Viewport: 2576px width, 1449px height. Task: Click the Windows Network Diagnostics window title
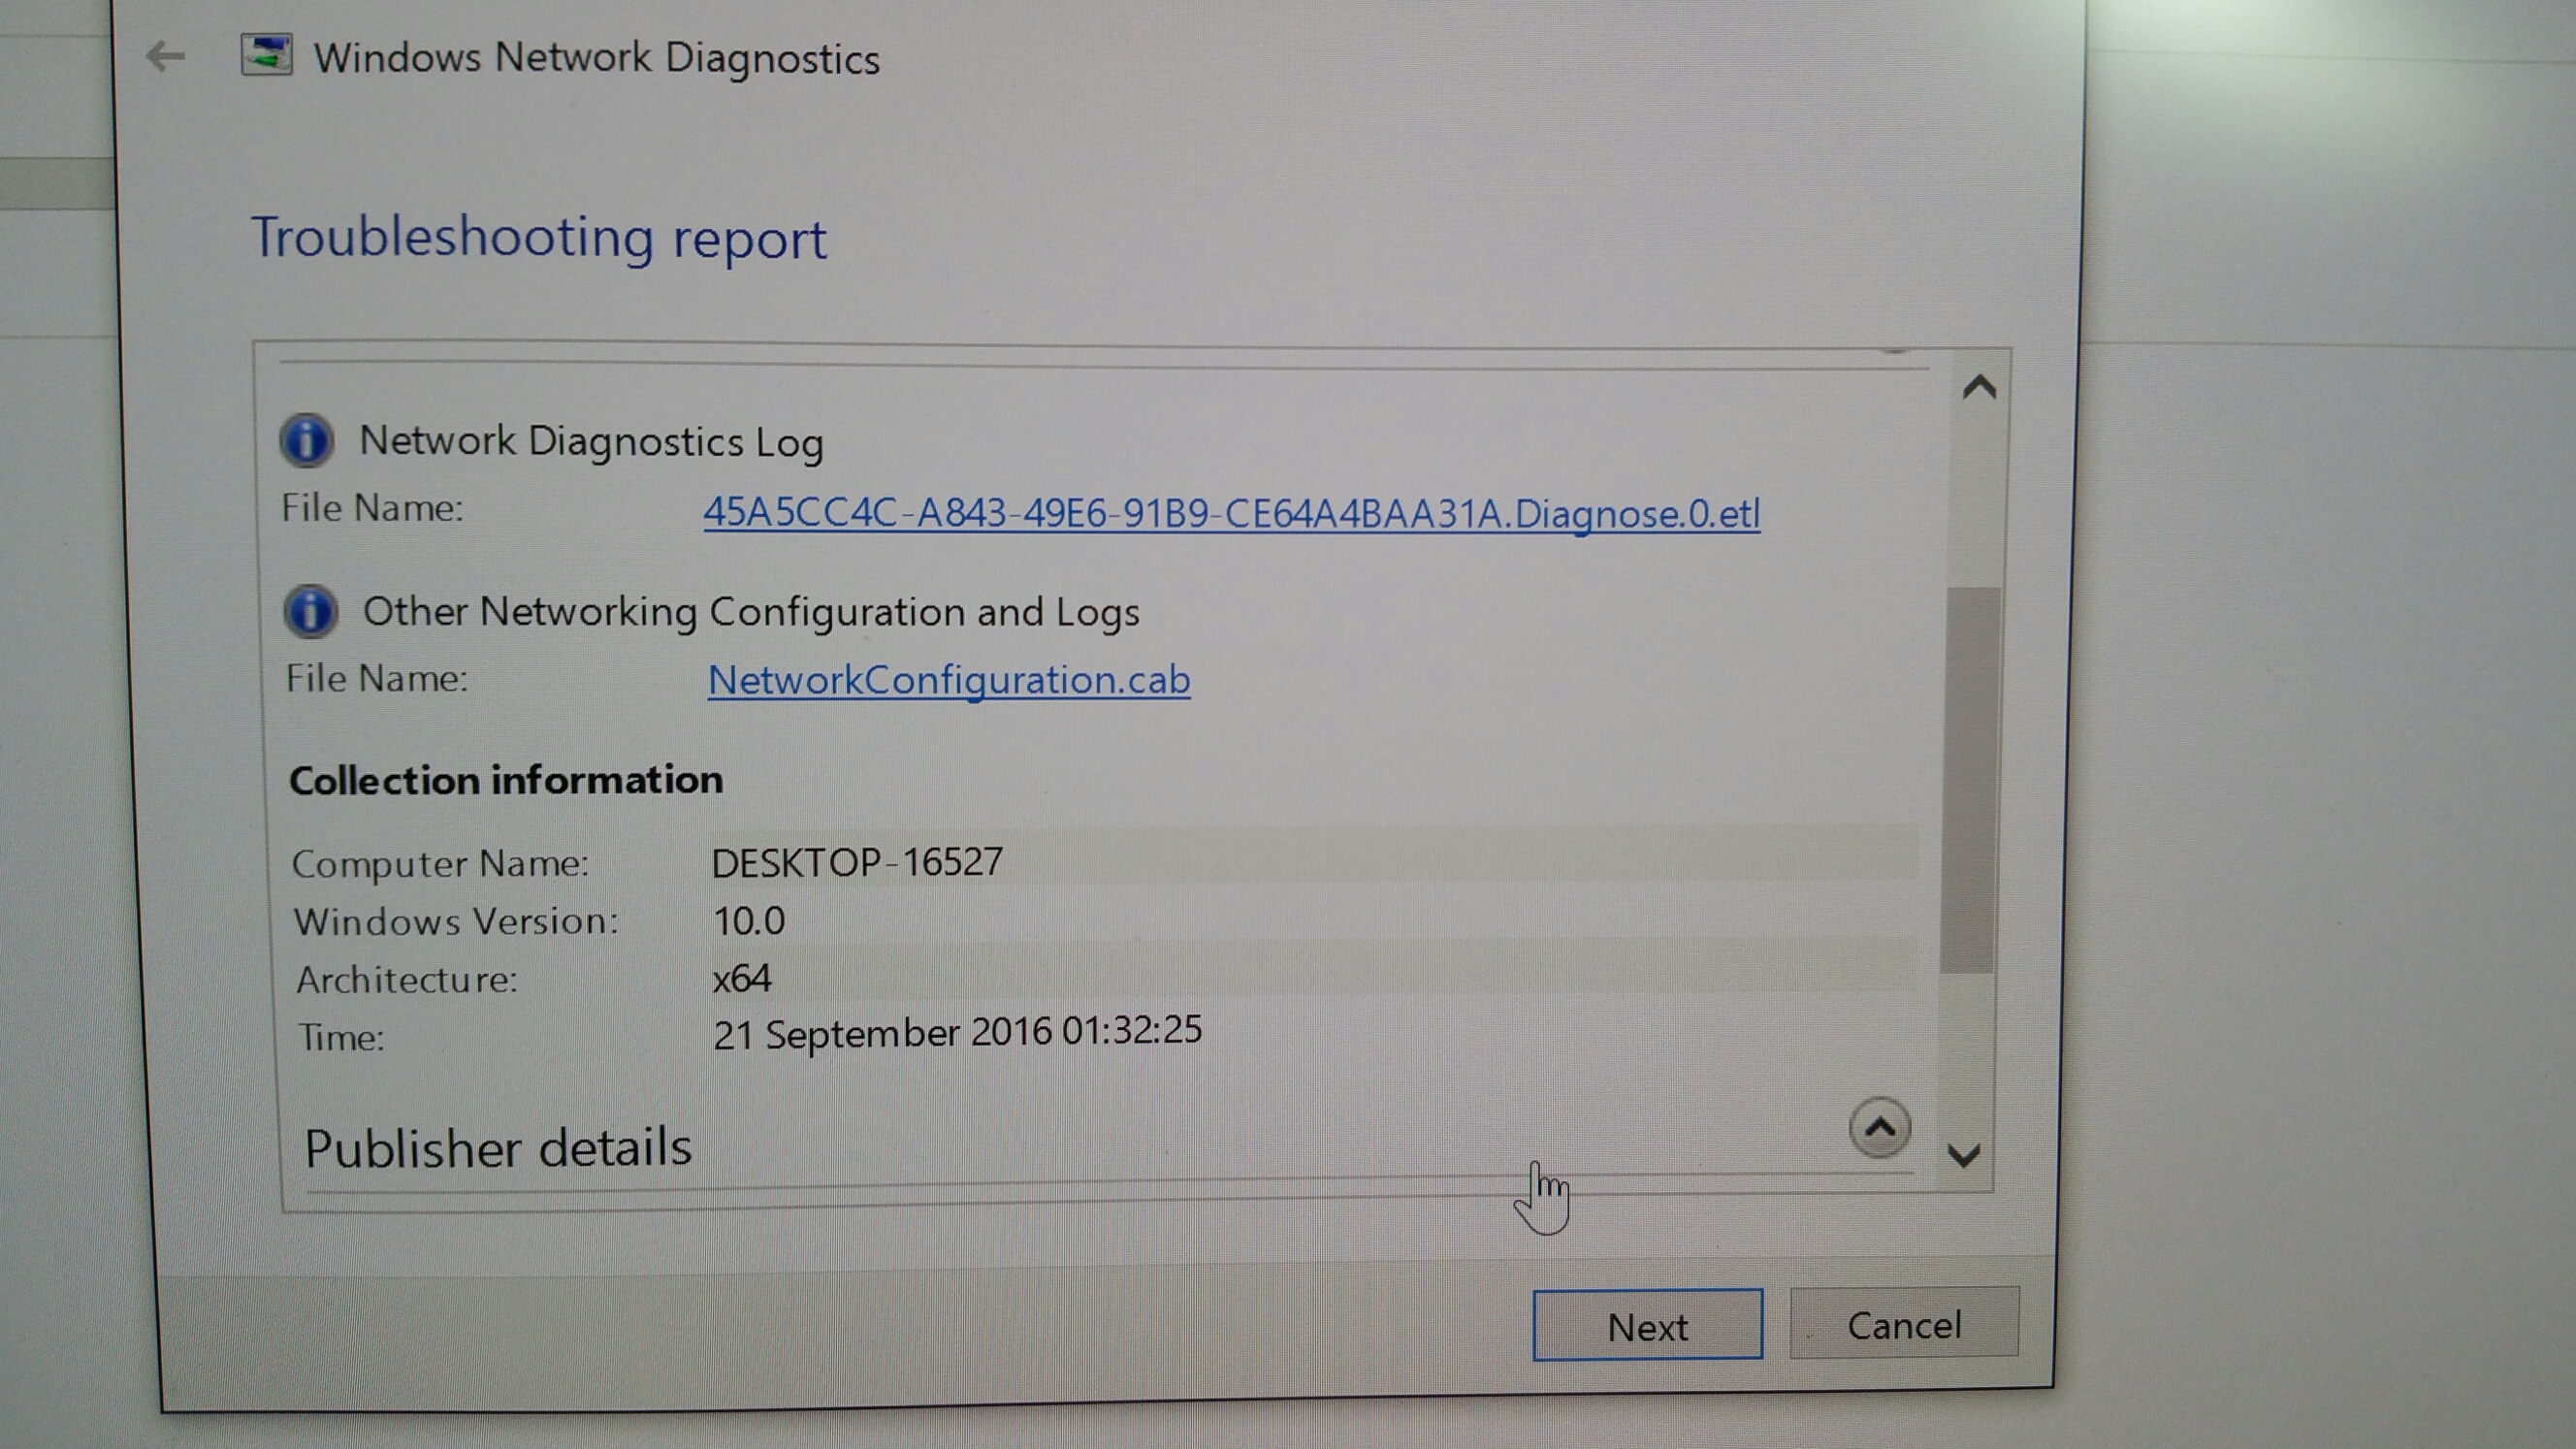(x=597, y=58)
